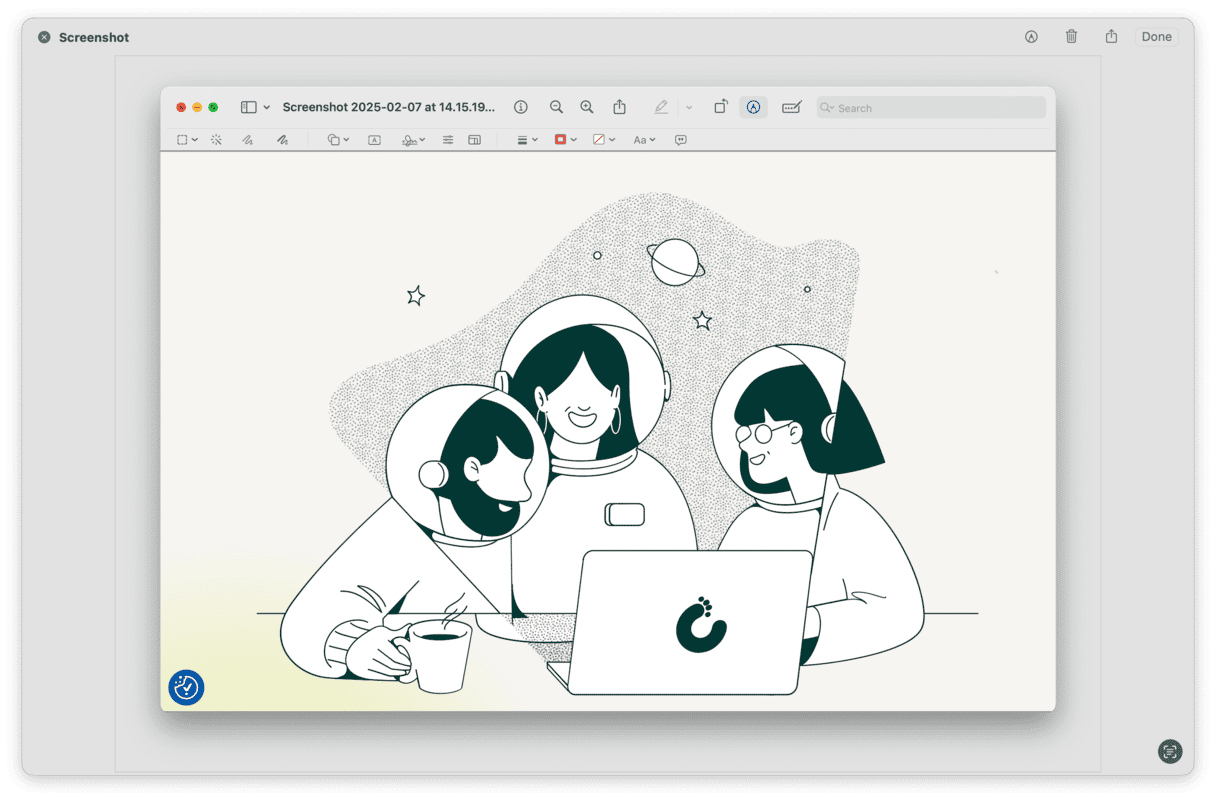1216x801 pixels.
Task: Open the red border color picker
Action: (x=565, y=140)
